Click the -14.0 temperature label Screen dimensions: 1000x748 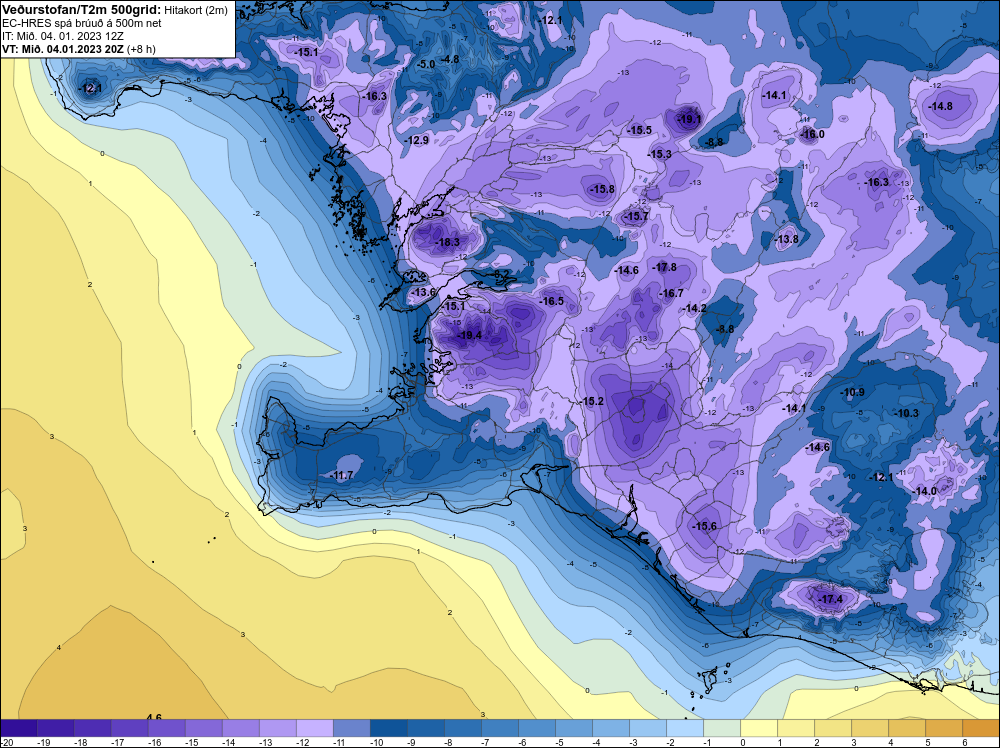click(x=925, y=491)
